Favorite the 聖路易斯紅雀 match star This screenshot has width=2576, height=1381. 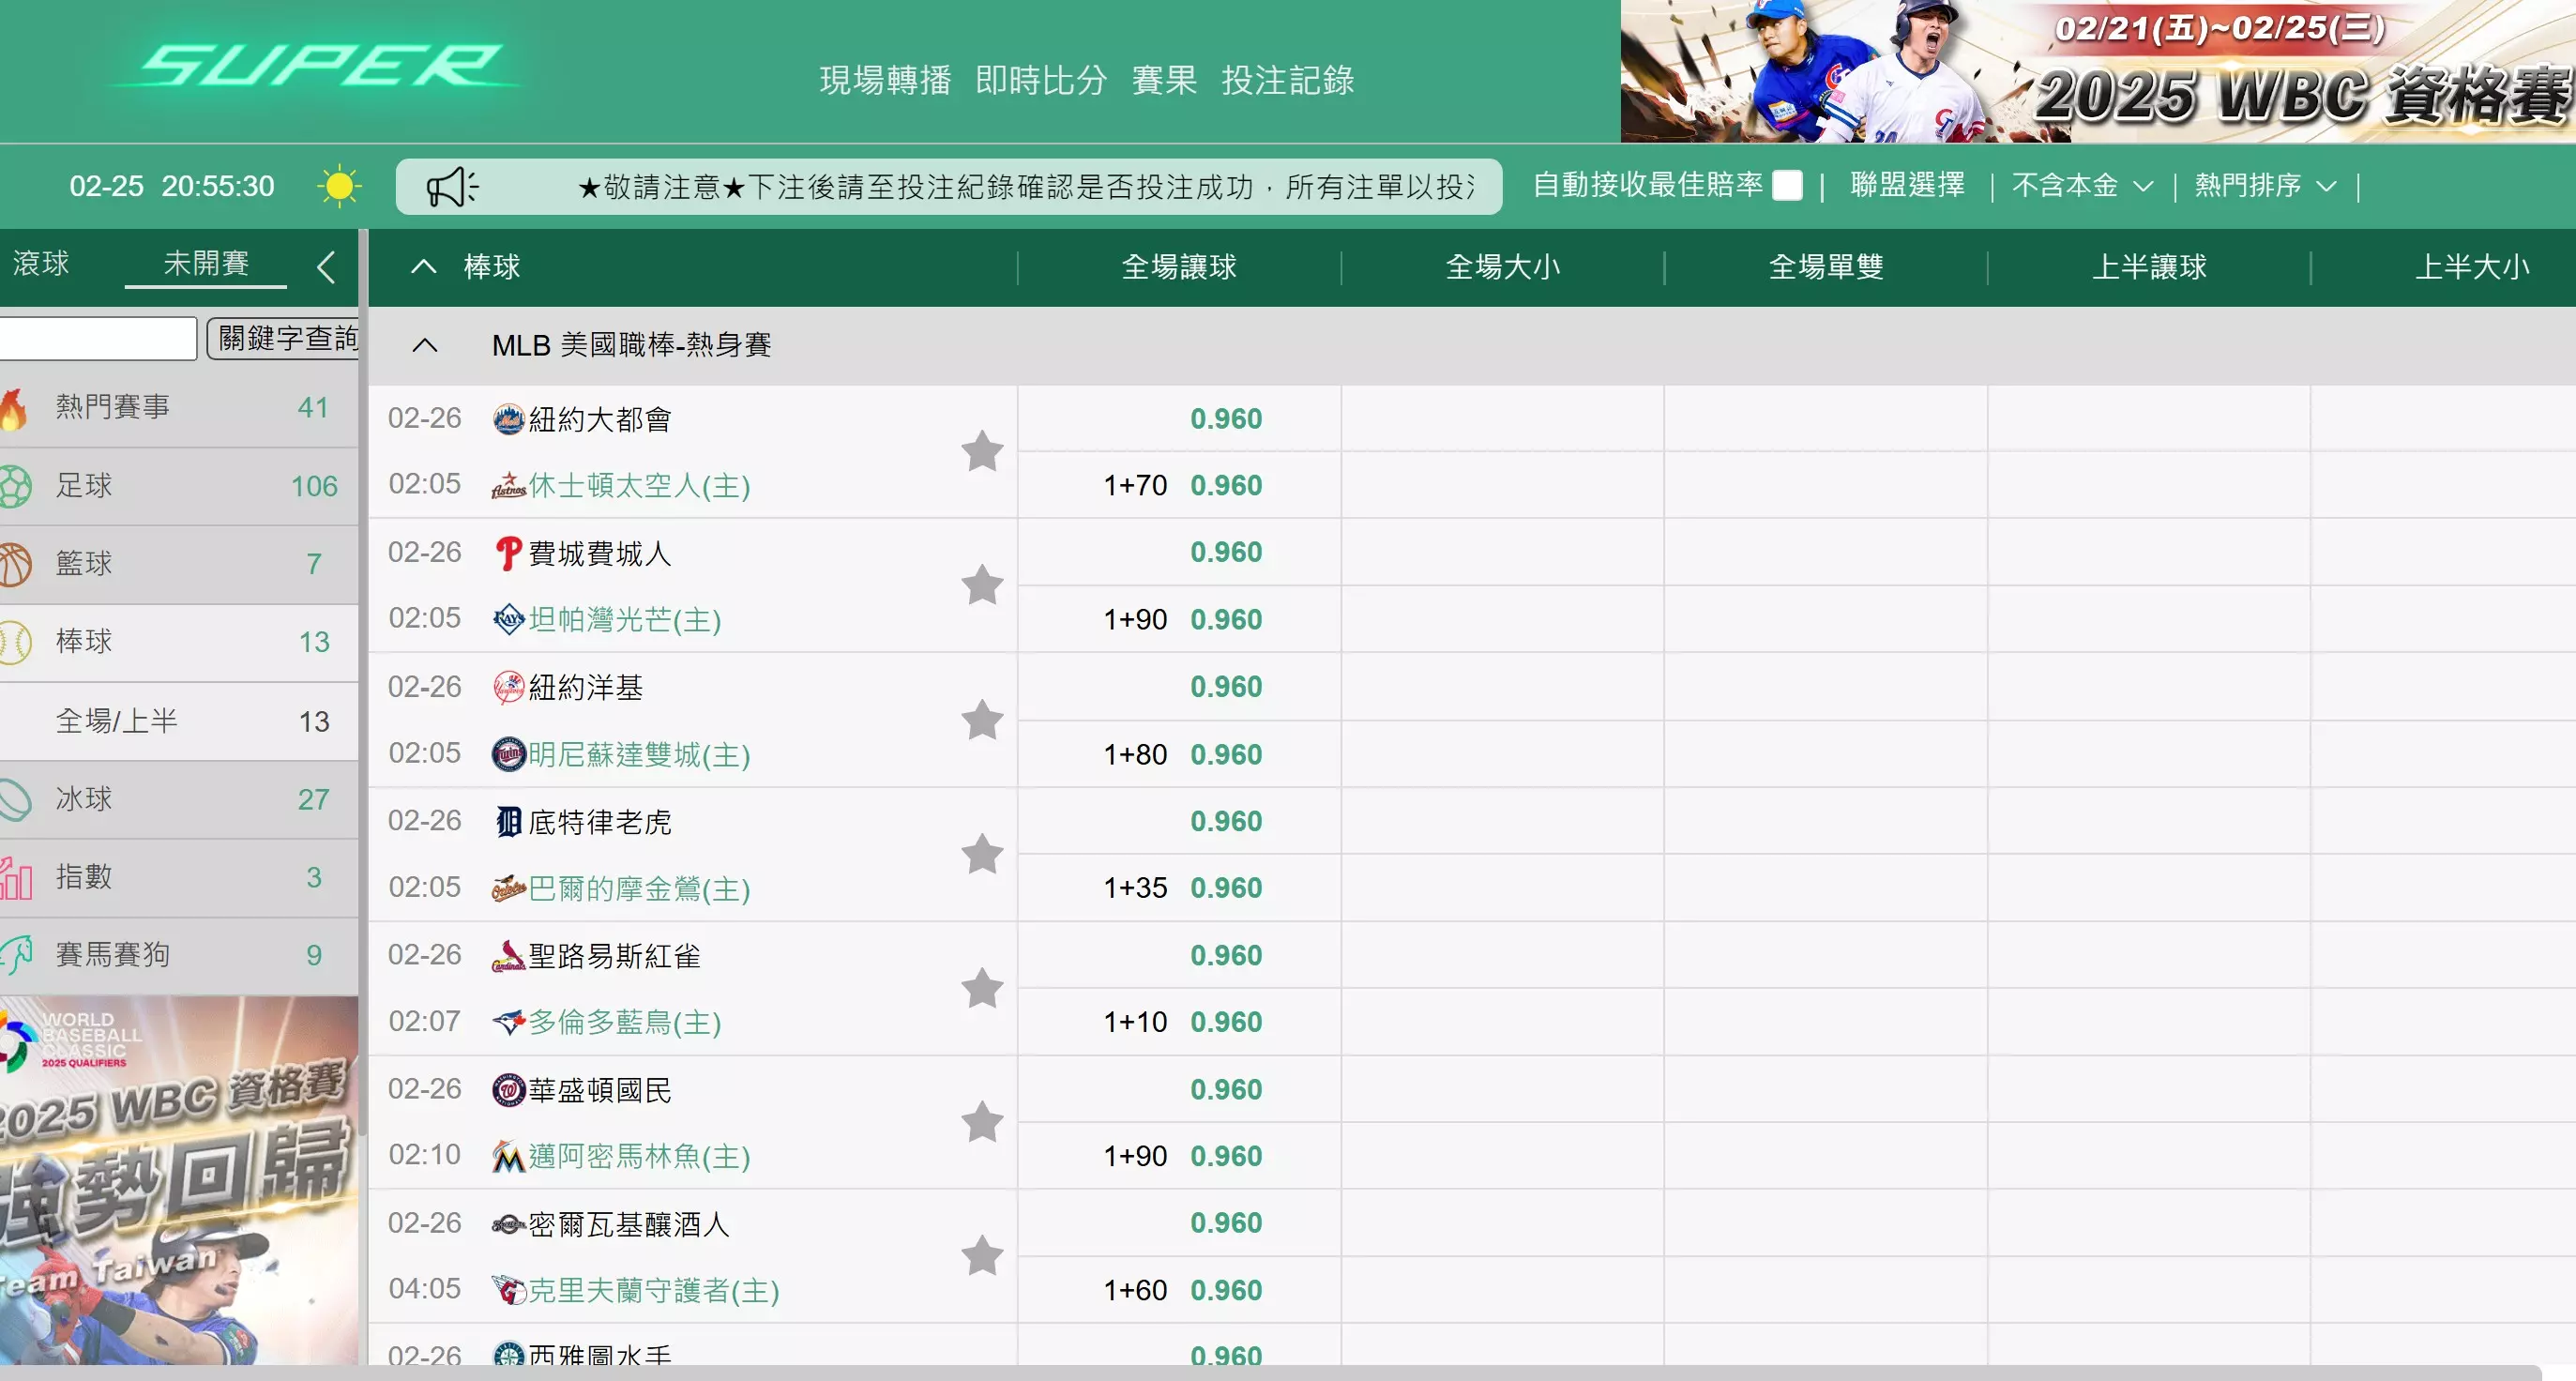(x=982, y=988)
